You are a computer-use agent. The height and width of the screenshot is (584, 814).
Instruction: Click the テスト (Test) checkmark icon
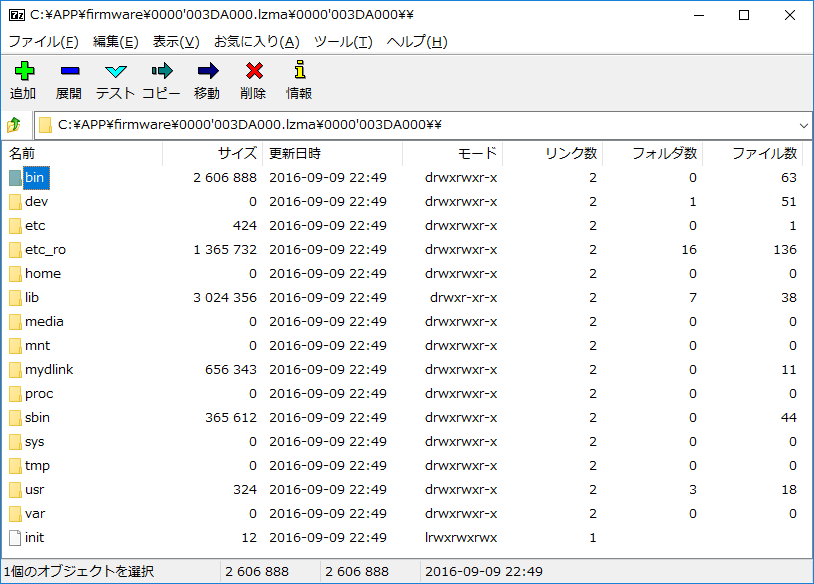[115, 71]
